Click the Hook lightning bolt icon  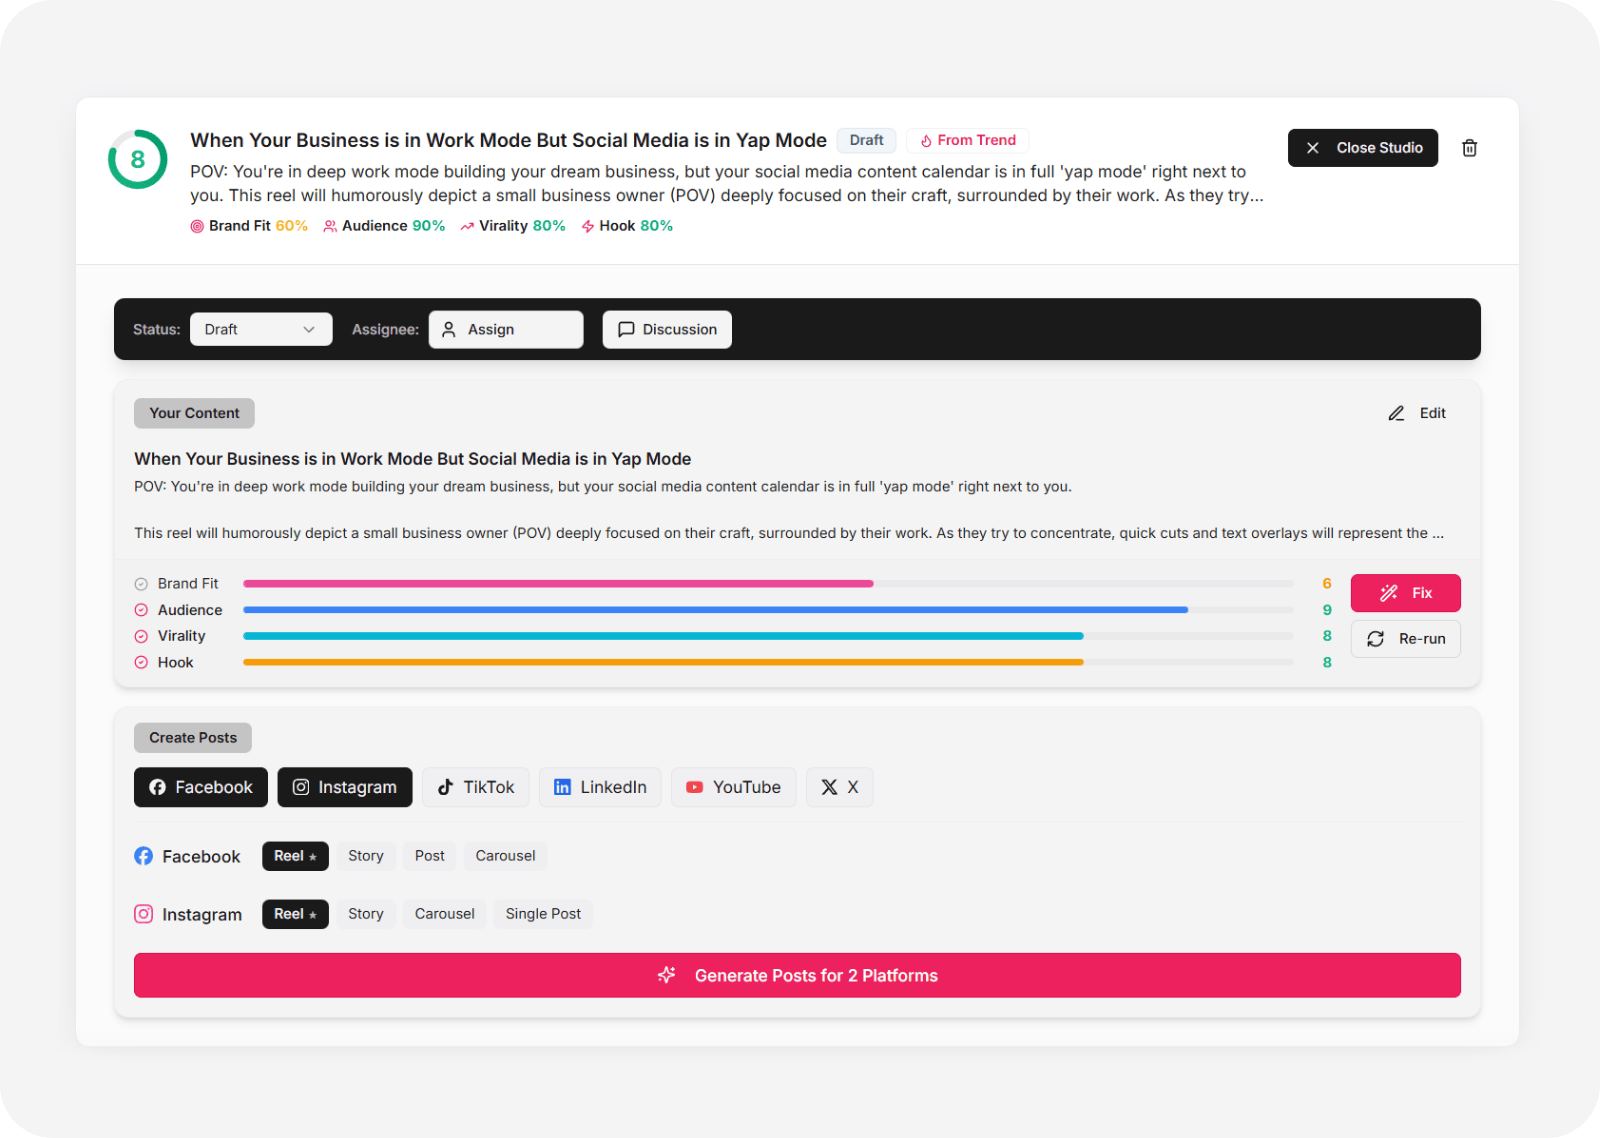[588, 226]
